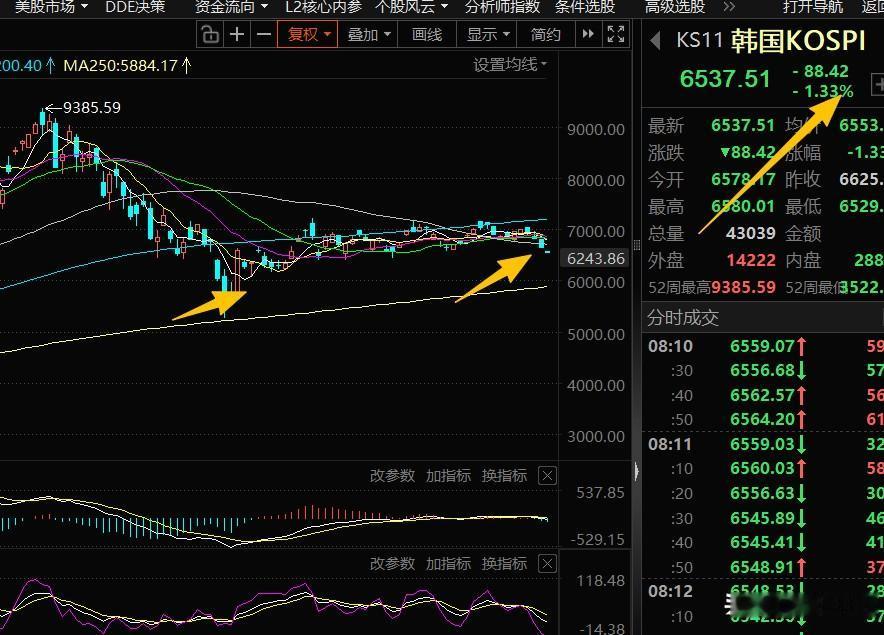This screenshot has height=635, width=884.
Task: Open the 叠加 dropdown
Action: coord(369,34)
